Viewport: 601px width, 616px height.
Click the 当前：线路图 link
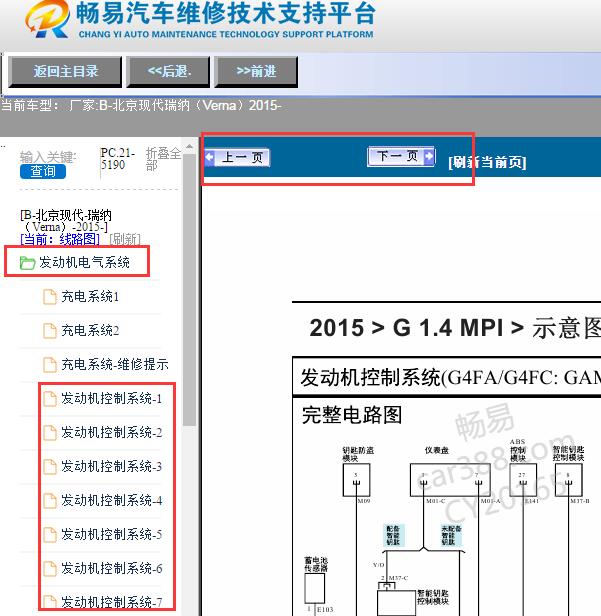[60, 239]
